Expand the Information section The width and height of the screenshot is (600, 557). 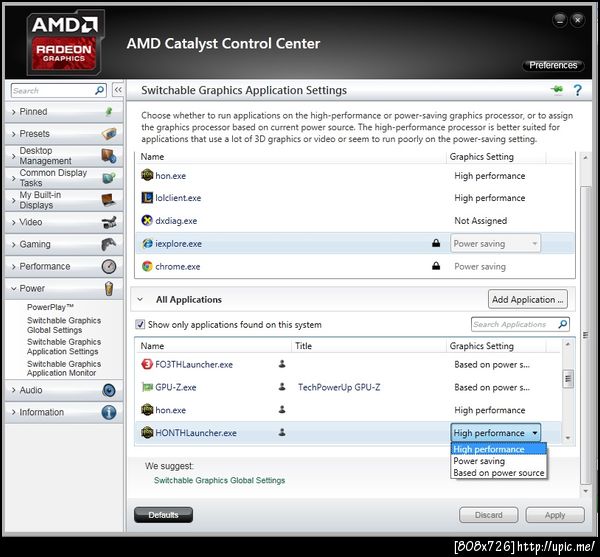pyautogui.click(x=14, y=412)
